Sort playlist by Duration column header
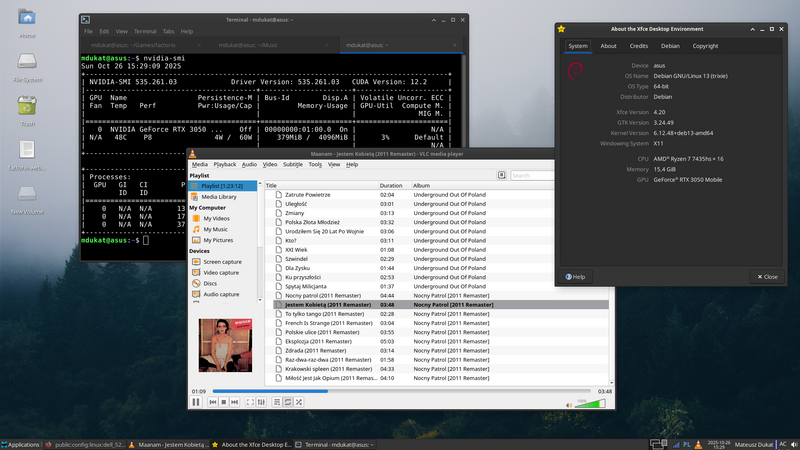 click(x=391, y=185)
